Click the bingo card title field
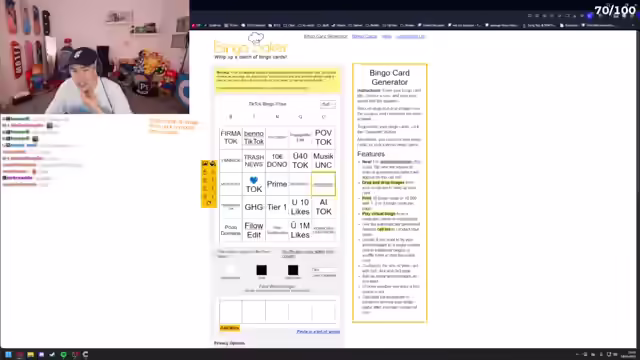The image size is (640, 360). coord(267,104)
